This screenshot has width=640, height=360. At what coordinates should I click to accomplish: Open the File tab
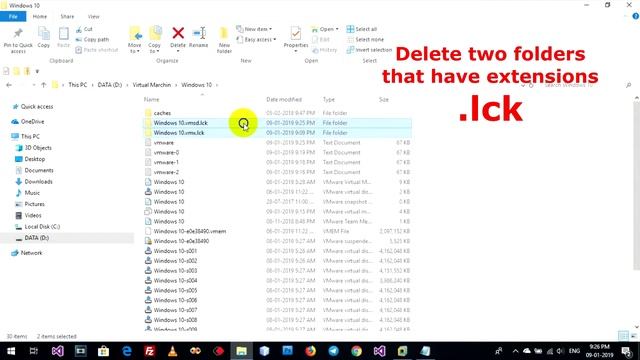pyautogui.click(x=13, y=16)
